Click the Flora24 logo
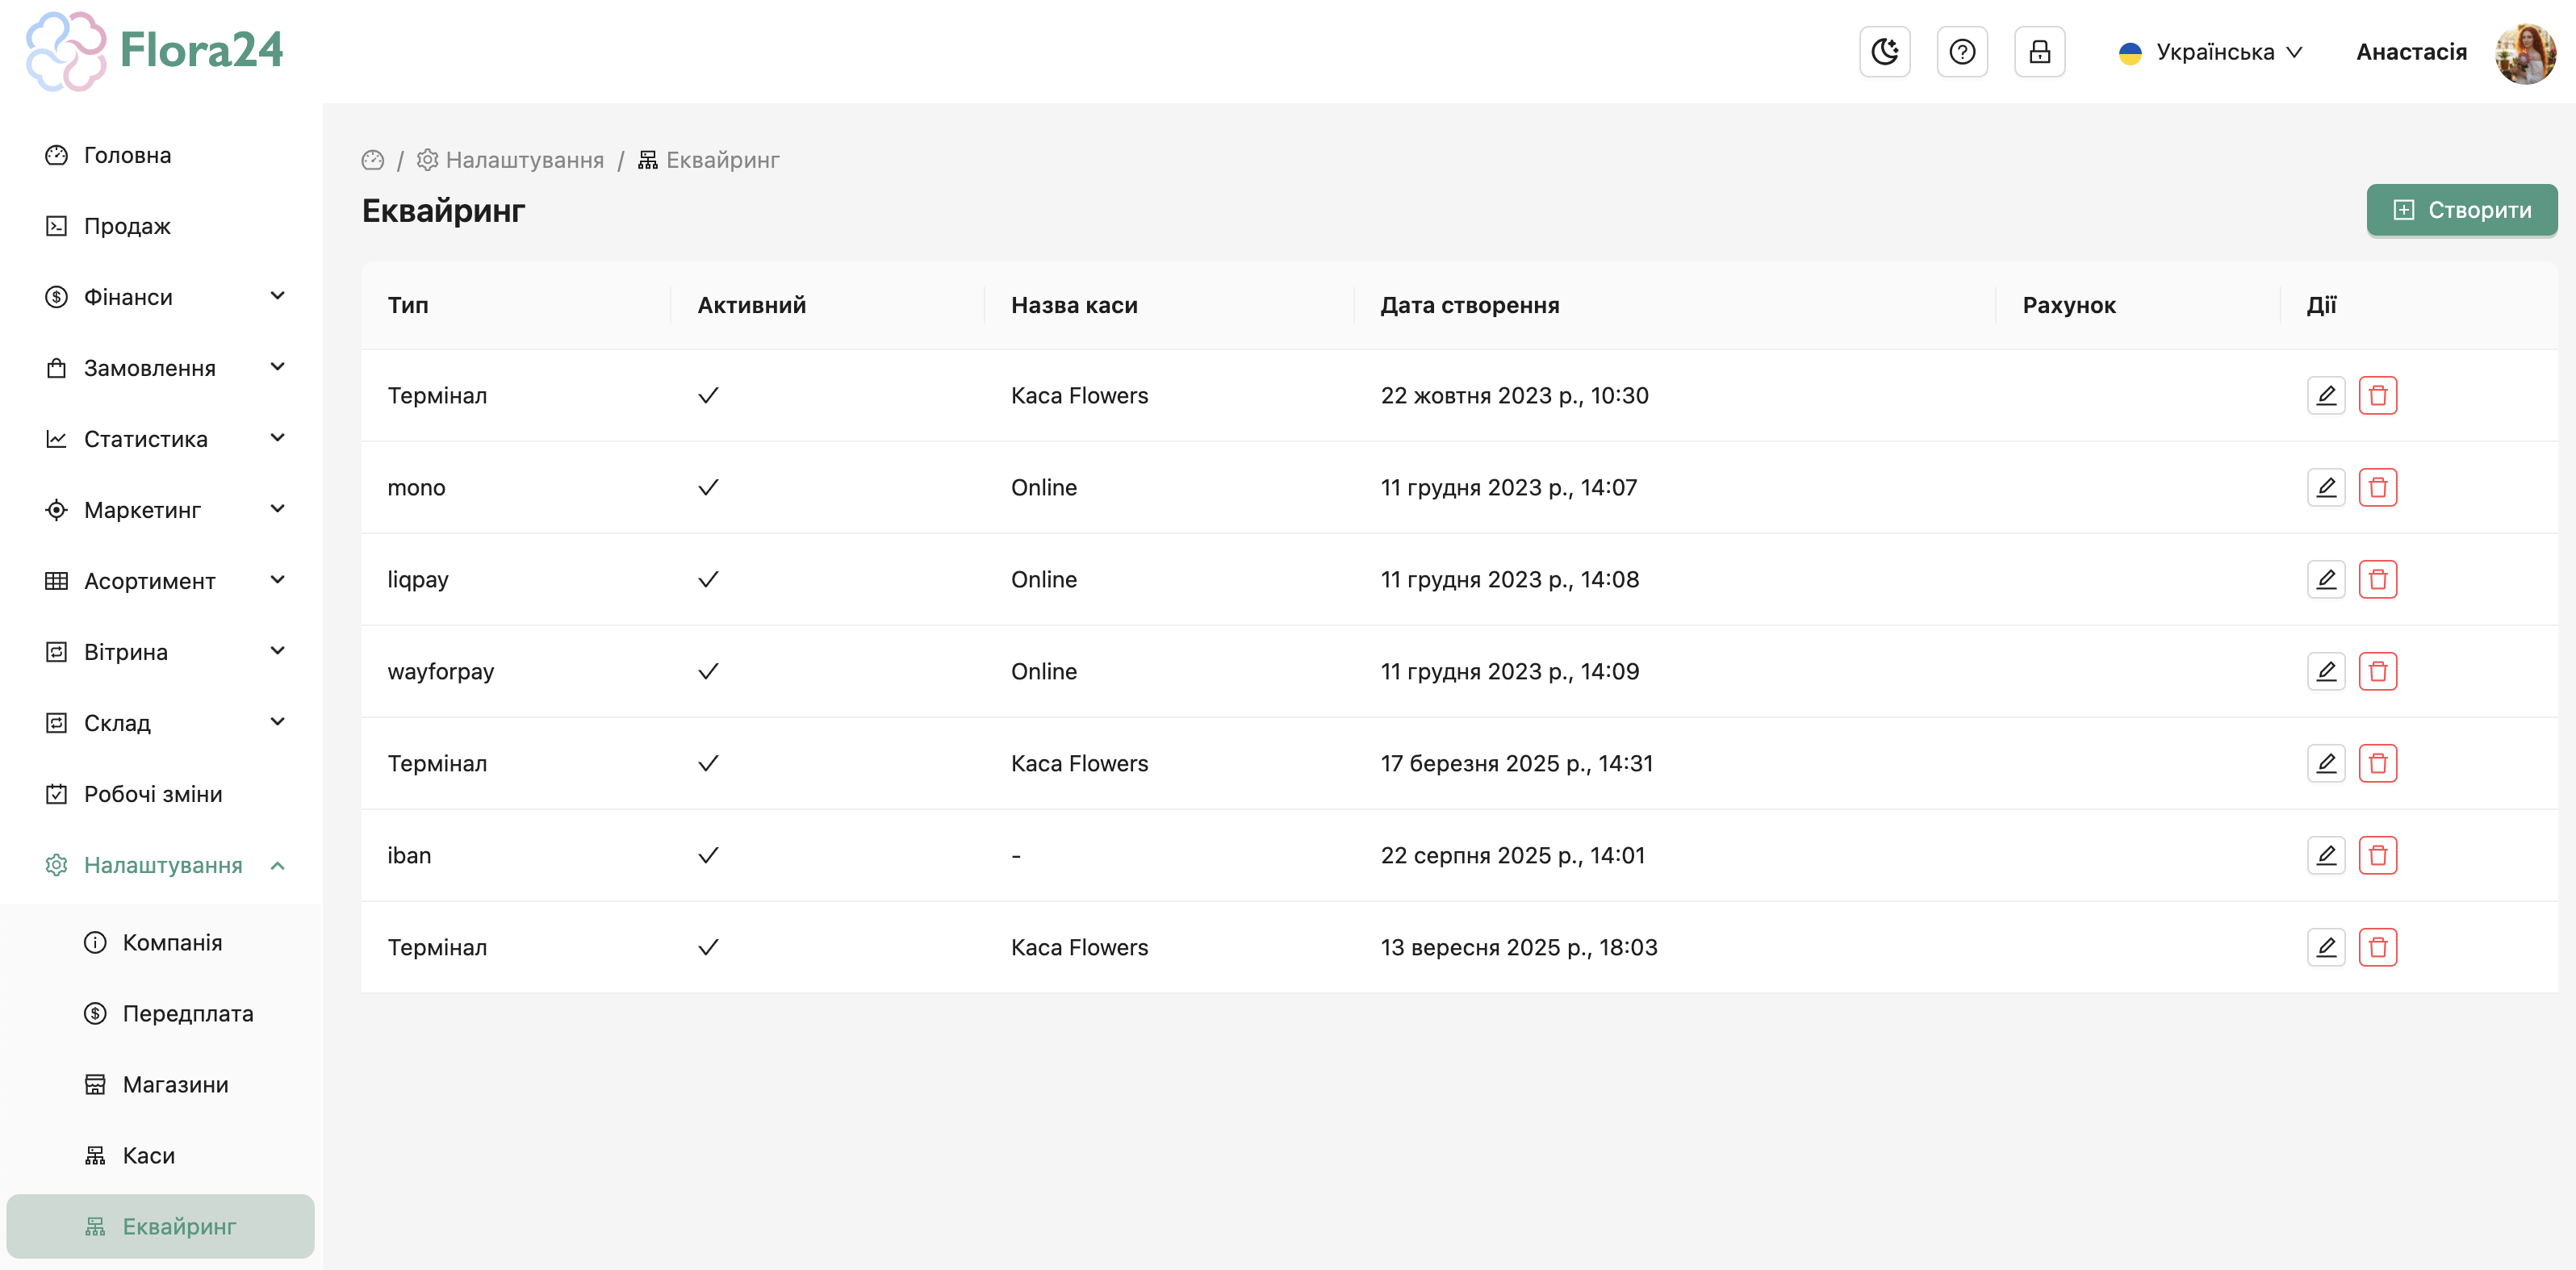The image size is (2576, 1270). tap(155, 50)
